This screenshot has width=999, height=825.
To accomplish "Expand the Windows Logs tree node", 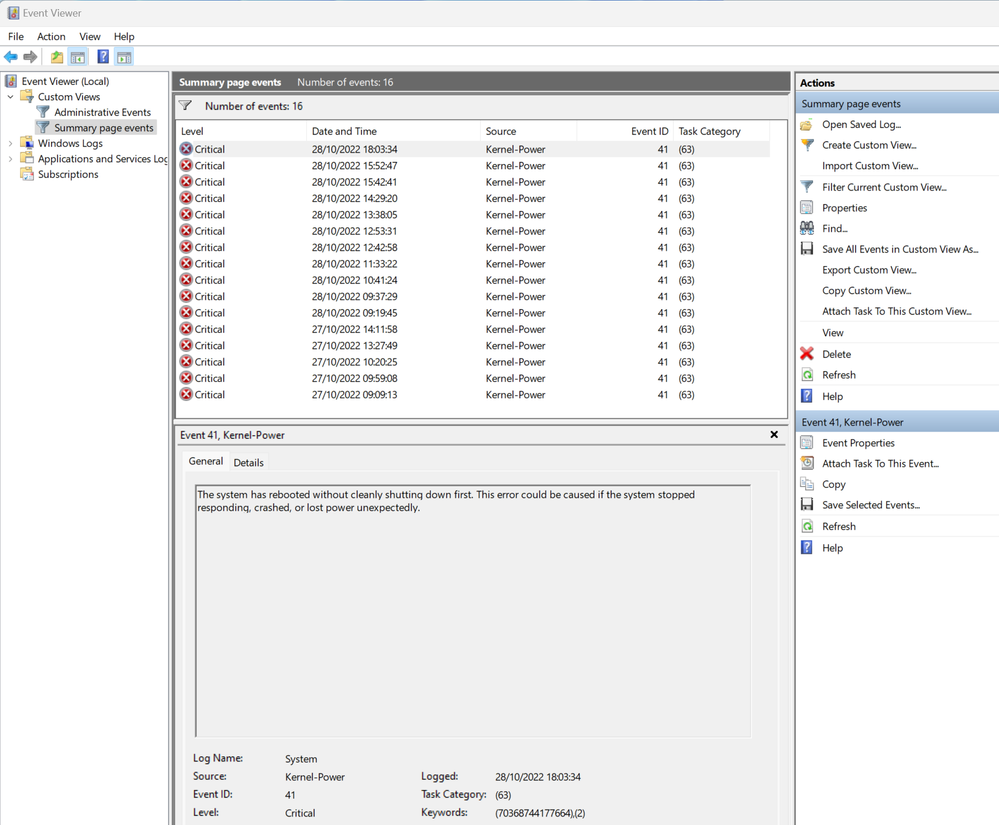I will point(10,143).
